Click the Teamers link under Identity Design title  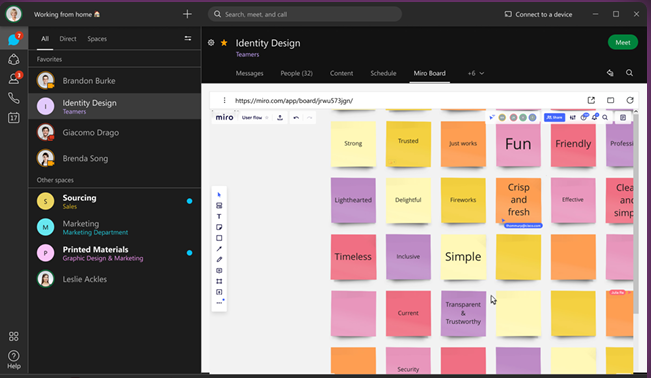tap(247, 54)
